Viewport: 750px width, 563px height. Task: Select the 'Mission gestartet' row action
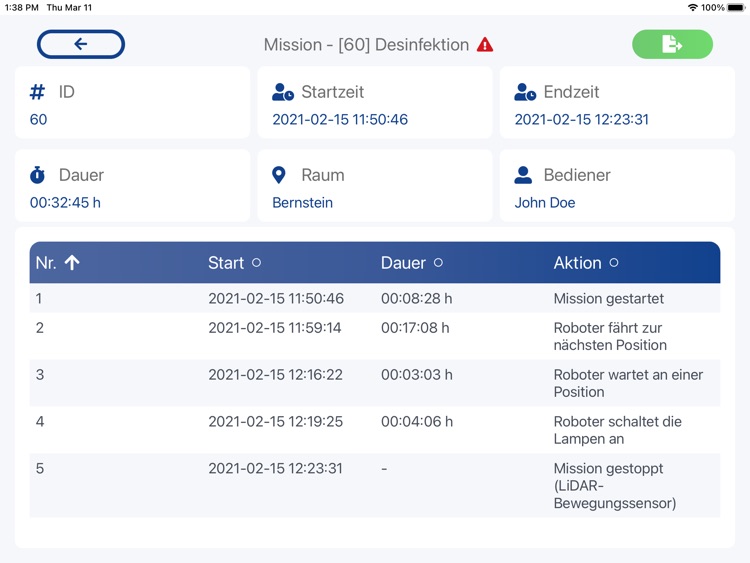pyautogui.click(x=608, y=298)
